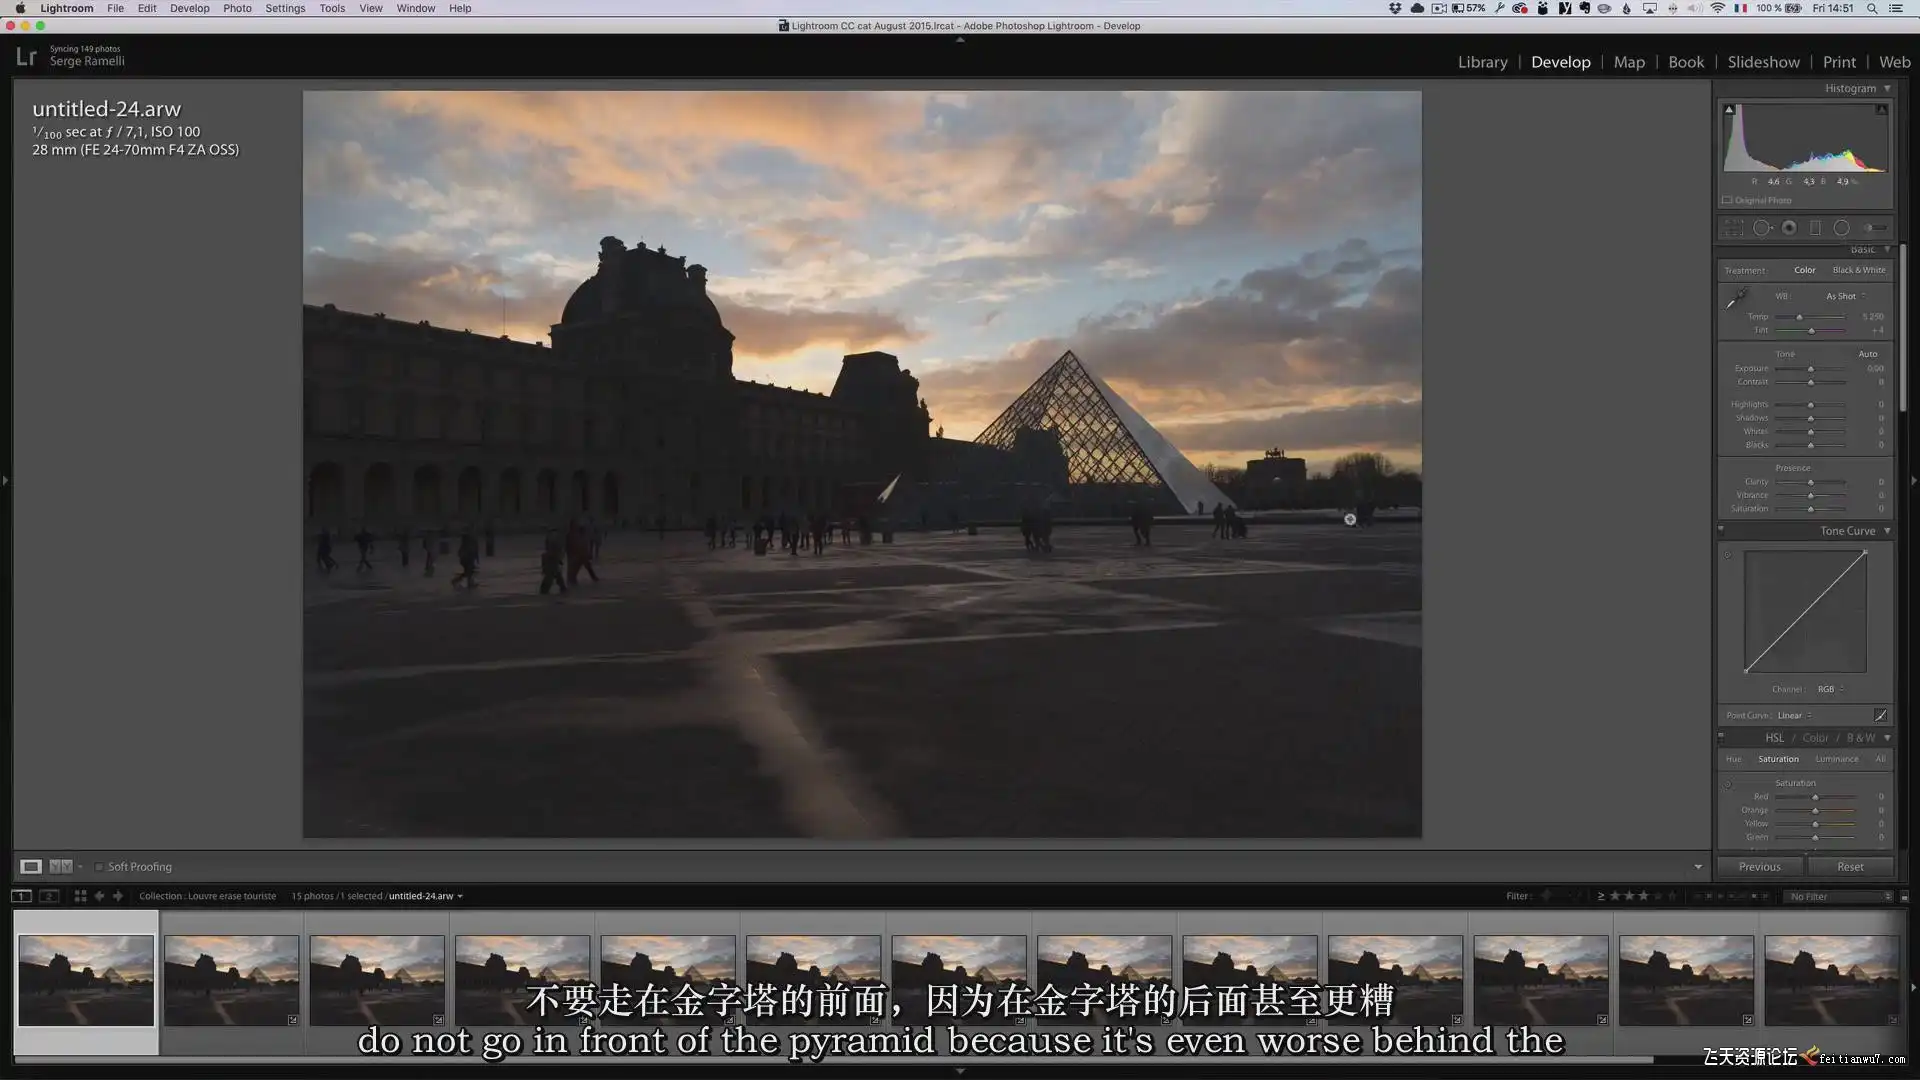
Task: Enable Soft Proofing checkbox
Action: 99,867
